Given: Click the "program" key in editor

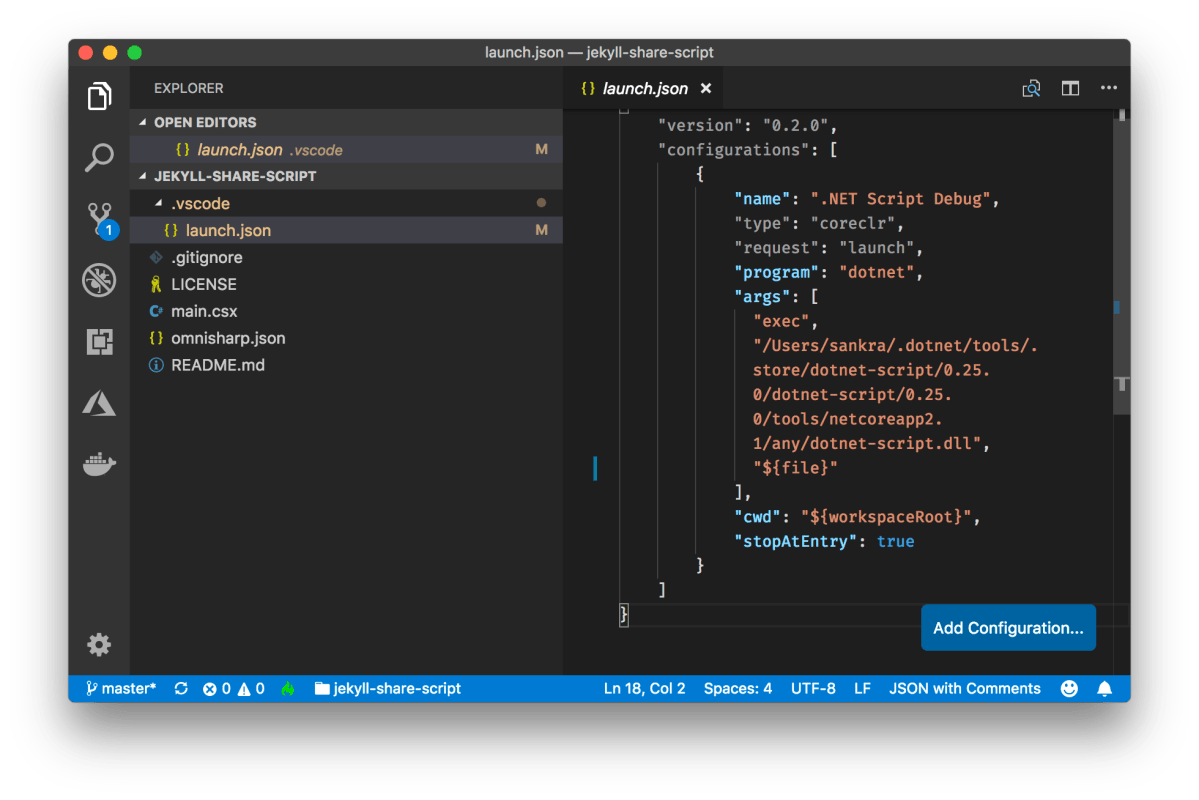Looking at the screenshot, I should pos(776,272).
